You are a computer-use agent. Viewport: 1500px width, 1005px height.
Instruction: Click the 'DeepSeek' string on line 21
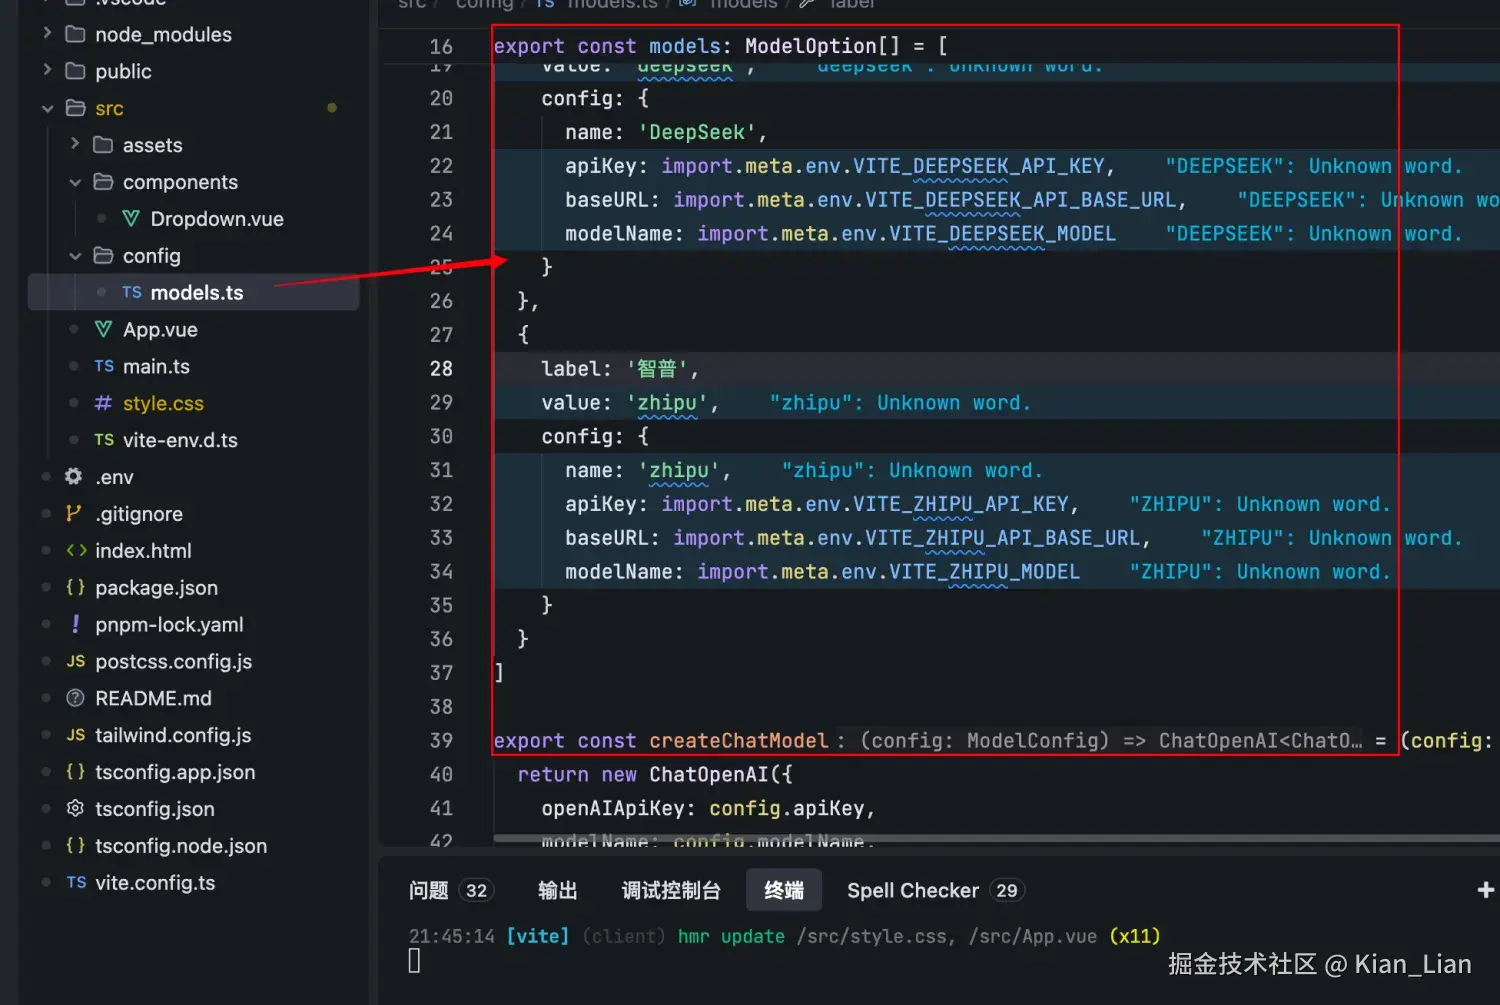pyautogui.click(x=697, y=132)
